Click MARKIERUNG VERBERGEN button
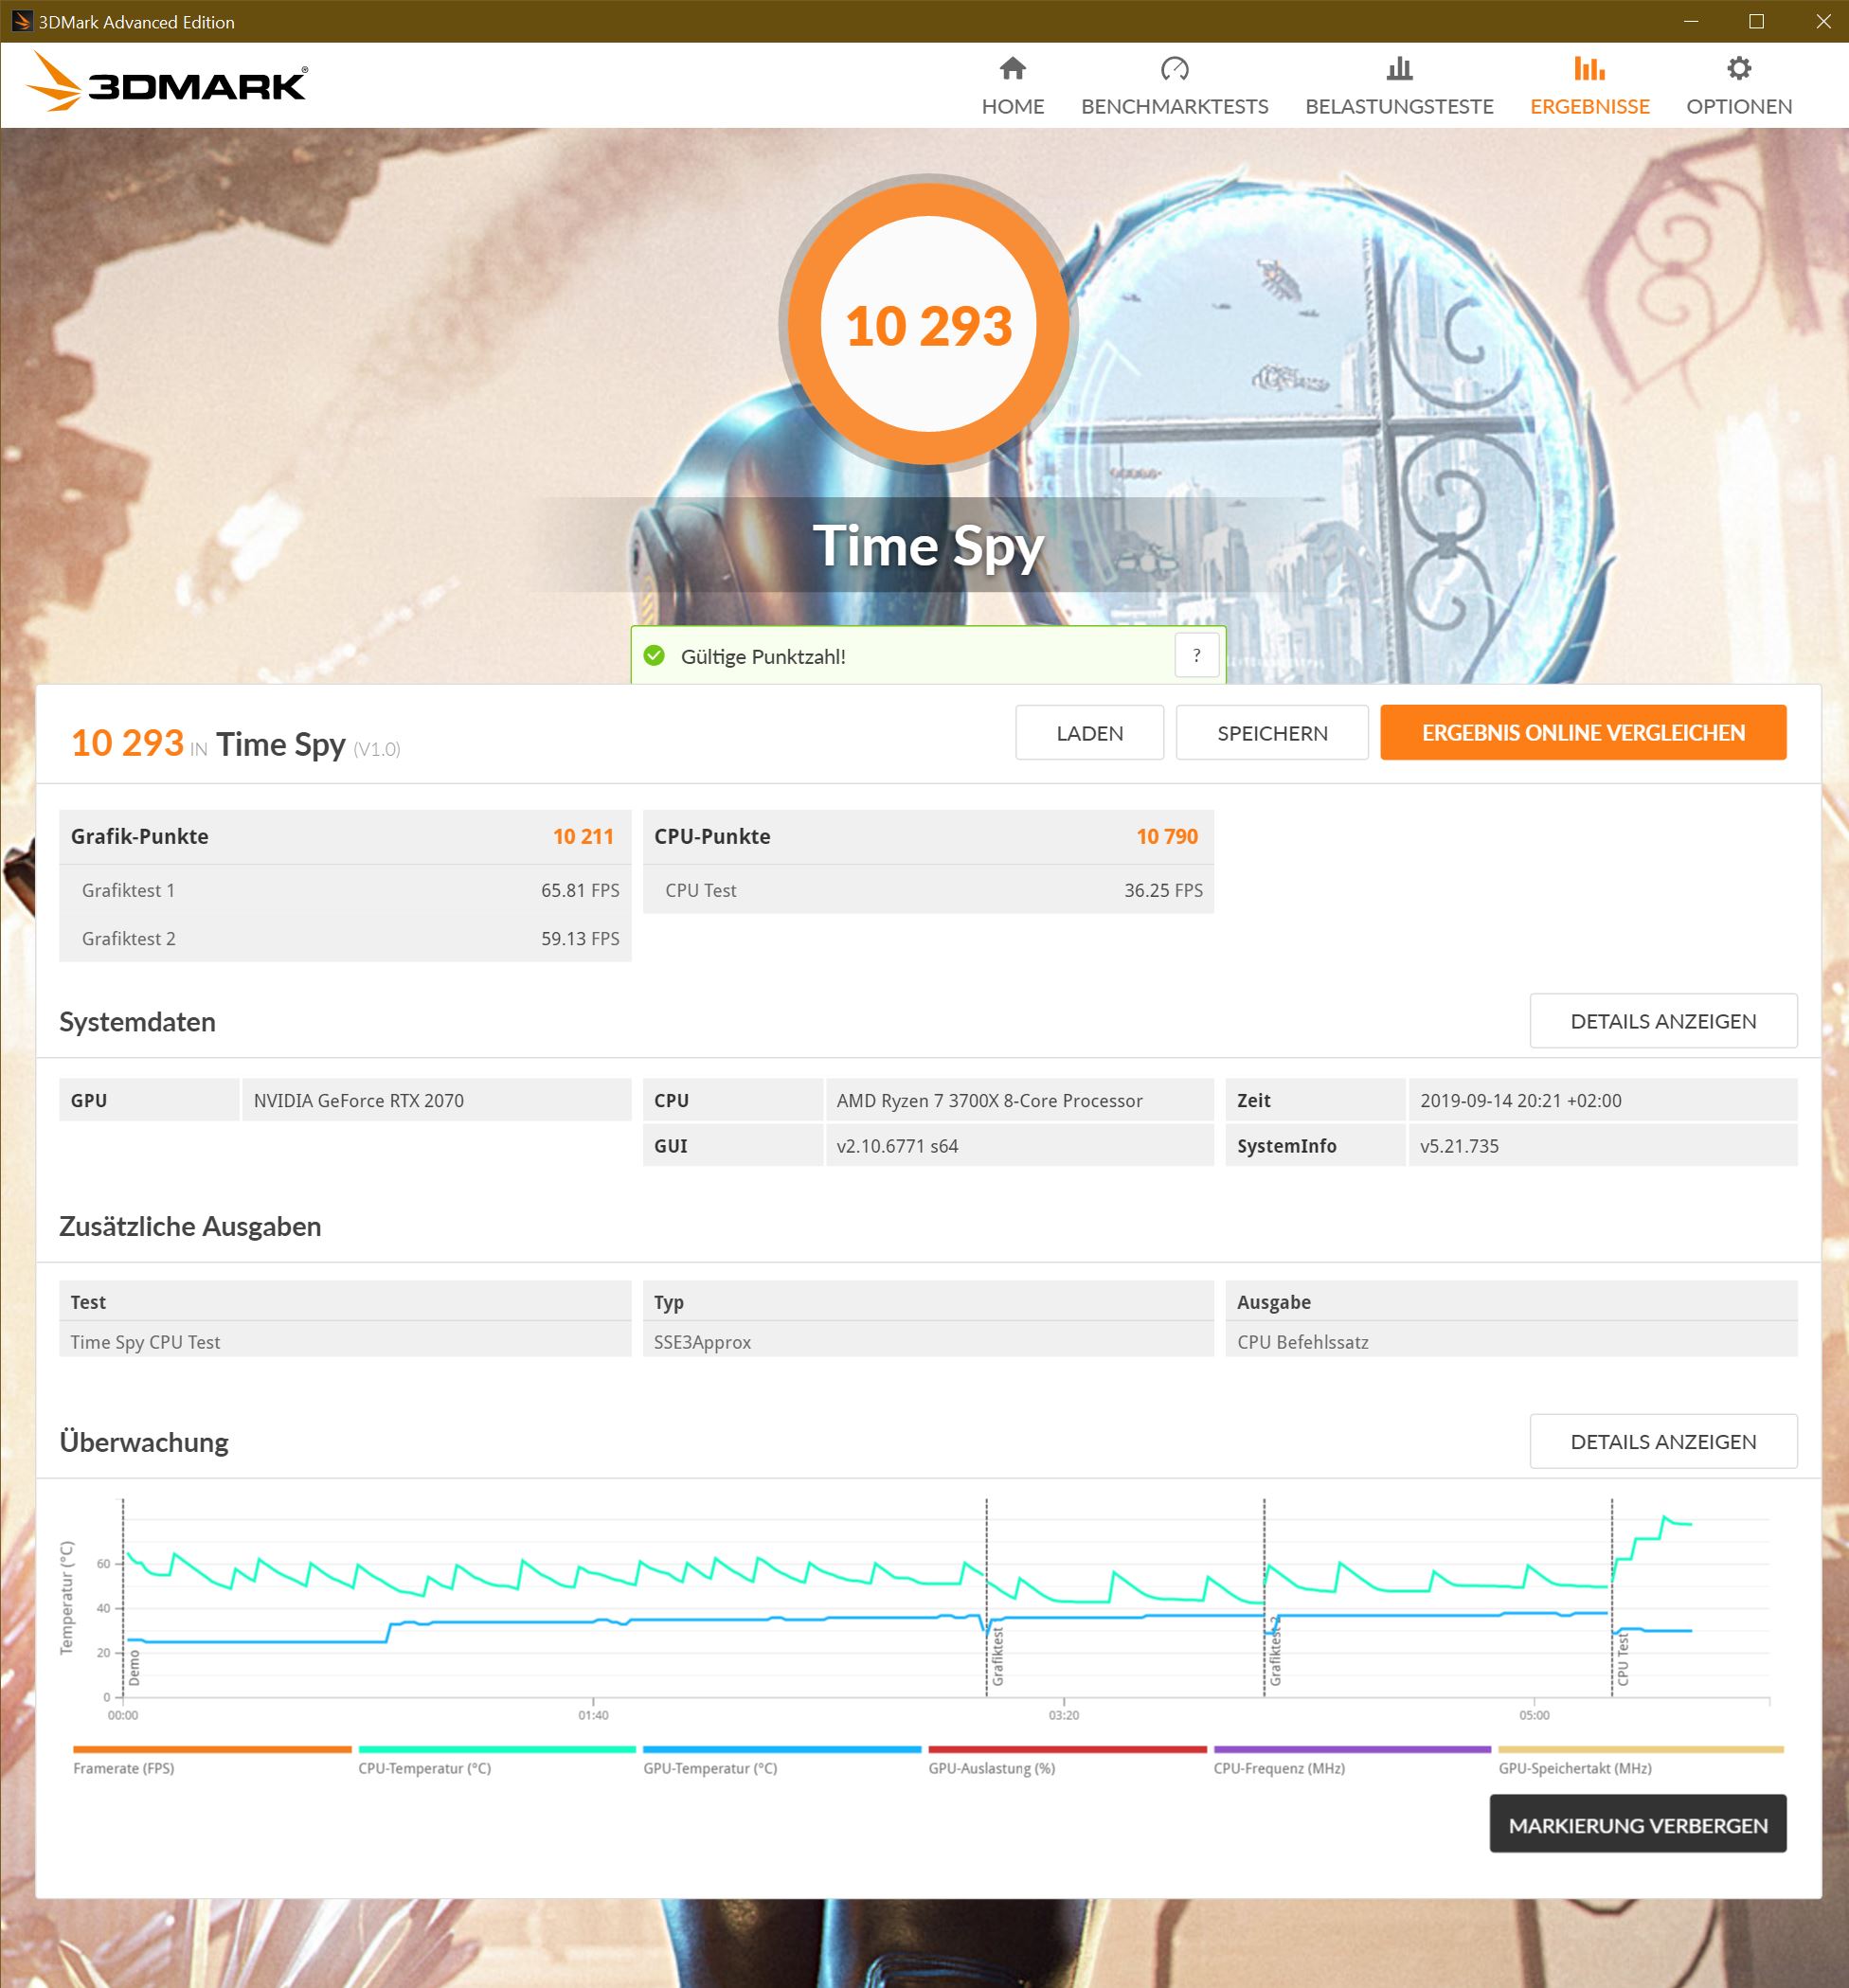Viewport: 1849px width, 1988px height. point(1637,1825)
